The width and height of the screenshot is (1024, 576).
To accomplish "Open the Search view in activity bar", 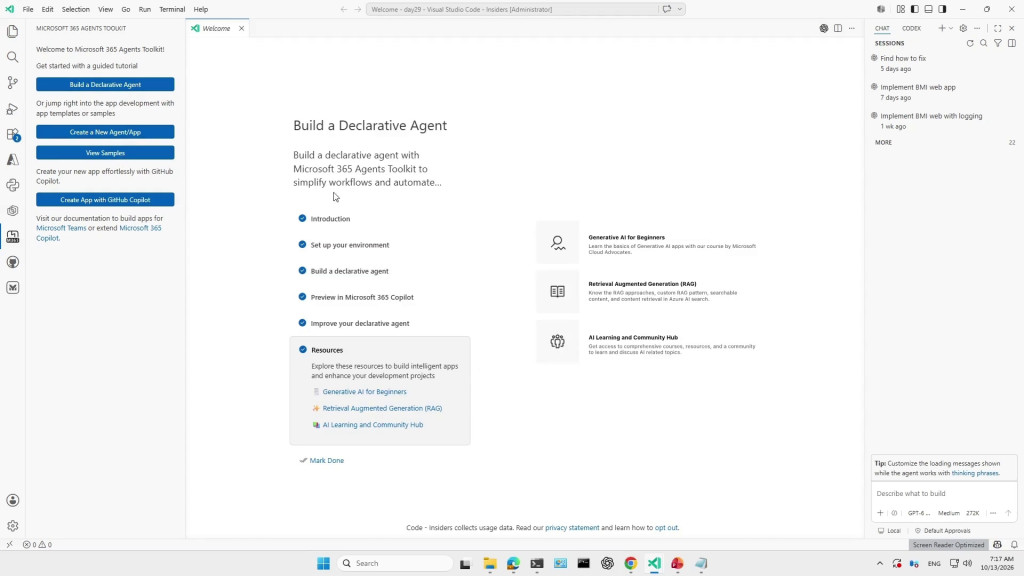I will tap(12, 57).
